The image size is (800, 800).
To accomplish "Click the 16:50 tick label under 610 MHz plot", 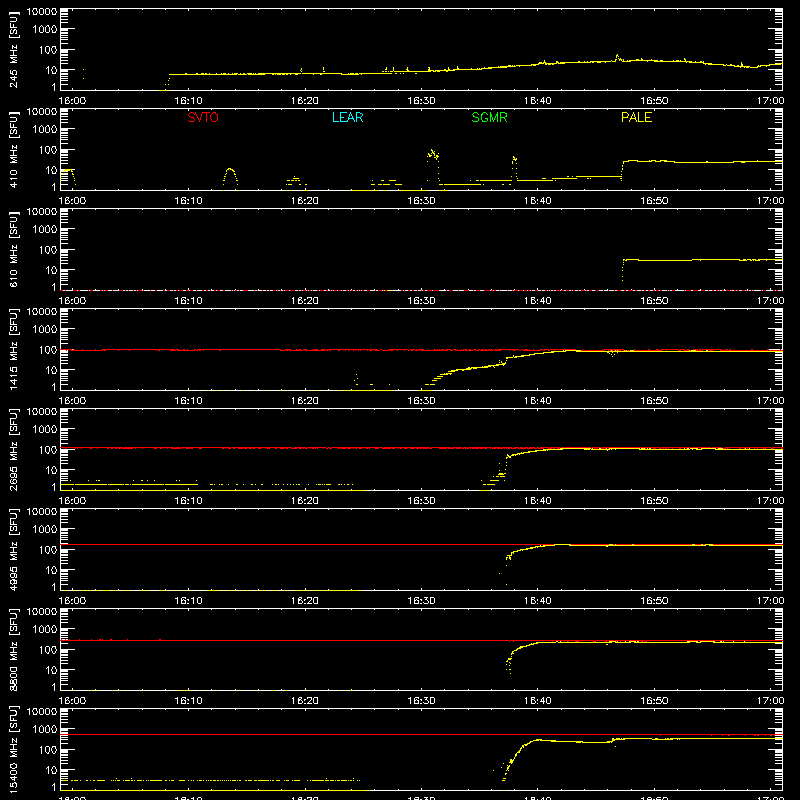I will tap(654, 301).
